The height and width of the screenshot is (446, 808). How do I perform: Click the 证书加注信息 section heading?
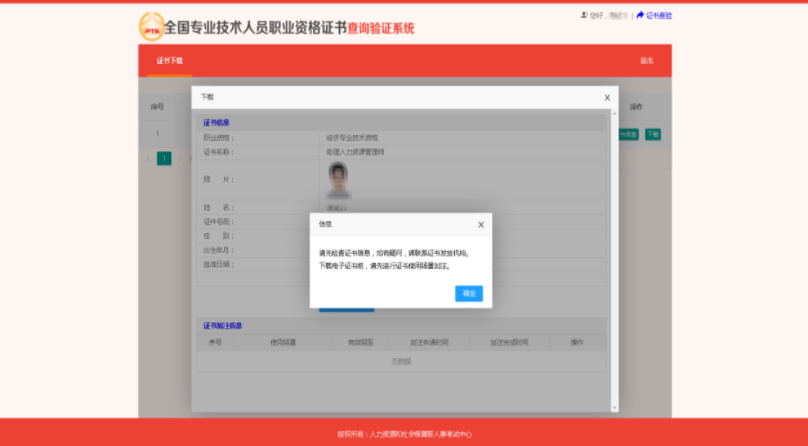coord(223,325)
